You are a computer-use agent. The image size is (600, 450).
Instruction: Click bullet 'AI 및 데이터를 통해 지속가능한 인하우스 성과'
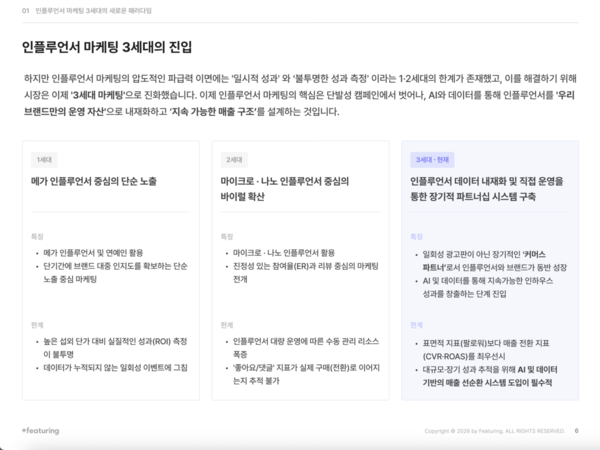488,287
